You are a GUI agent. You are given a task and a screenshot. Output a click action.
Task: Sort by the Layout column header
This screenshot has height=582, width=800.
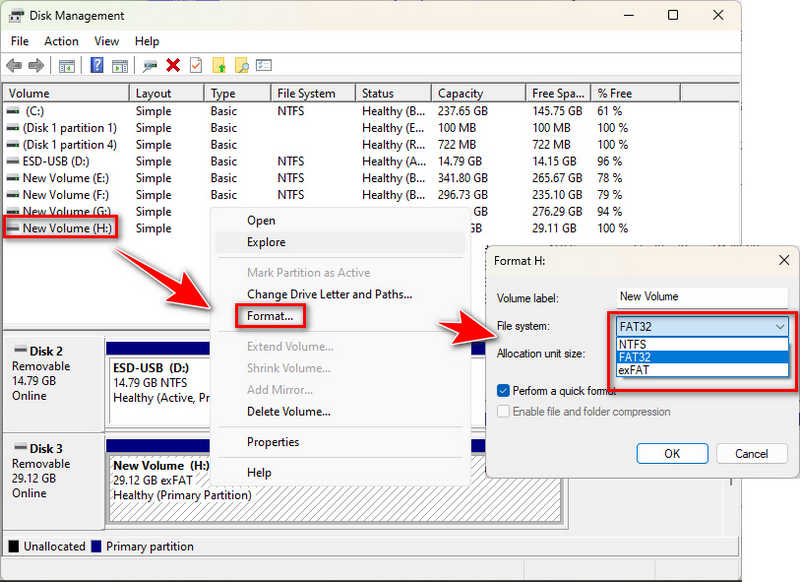tap(167, 93)
